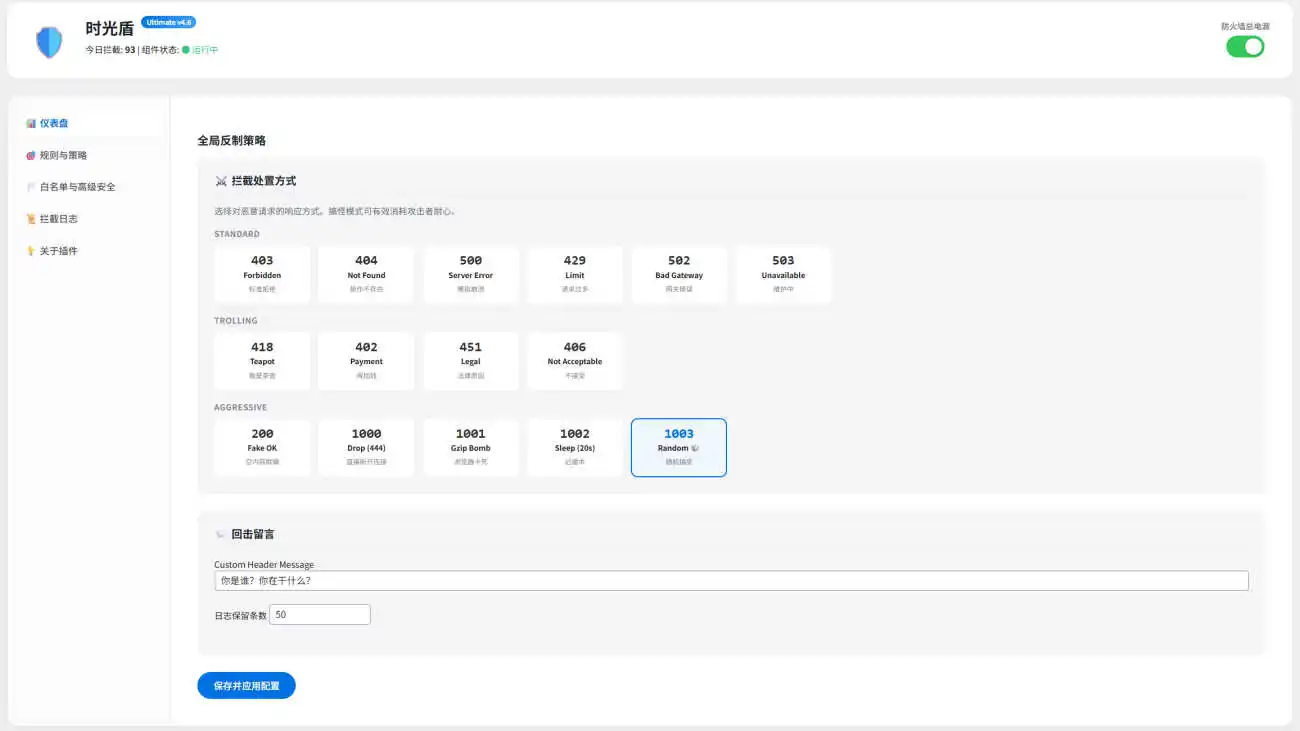
Task: Open the 规则与策略 sidebar tab
Action: (63, 155)
